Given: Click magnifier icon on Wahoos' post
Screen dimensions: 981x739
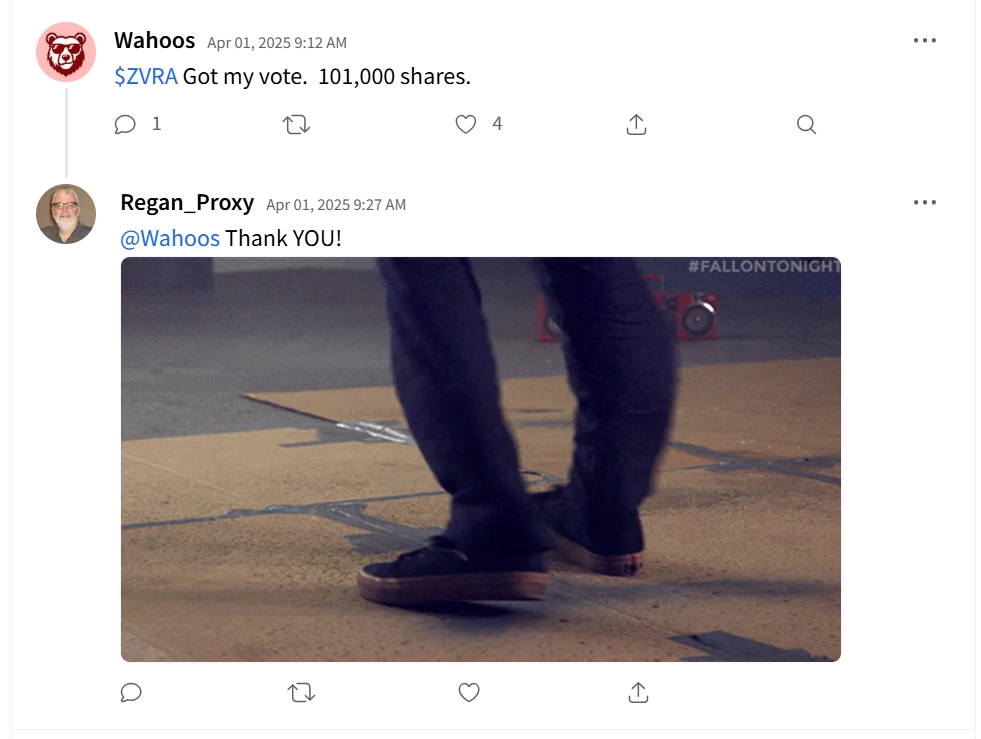Looking at the screenshot, I should pos(806,124).
